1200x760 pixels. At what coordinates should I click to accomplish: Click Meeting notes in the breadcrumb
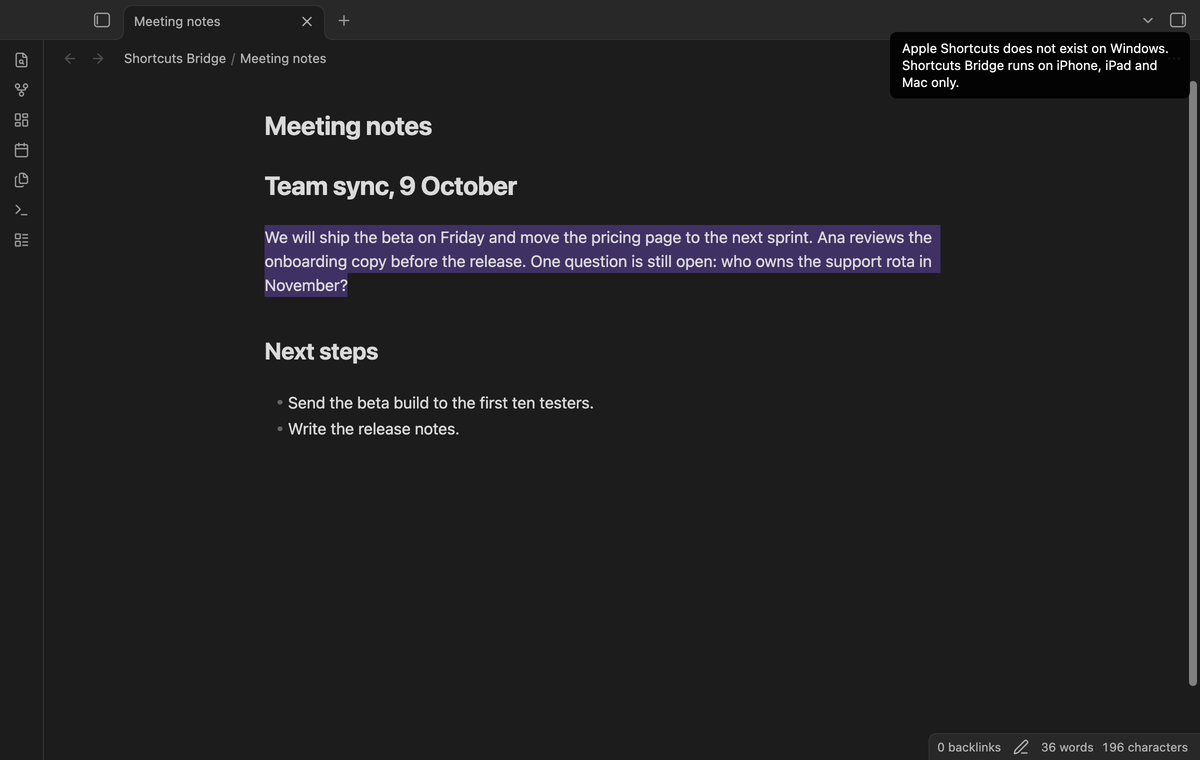pos(283,58)
